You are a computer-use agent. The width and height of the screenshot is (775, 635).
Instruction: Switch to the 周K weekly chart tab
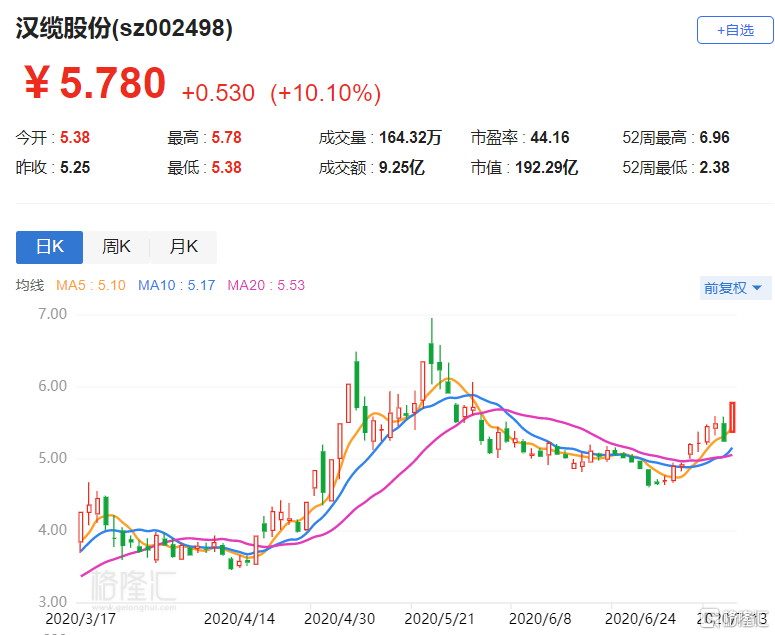click(116, 247)
